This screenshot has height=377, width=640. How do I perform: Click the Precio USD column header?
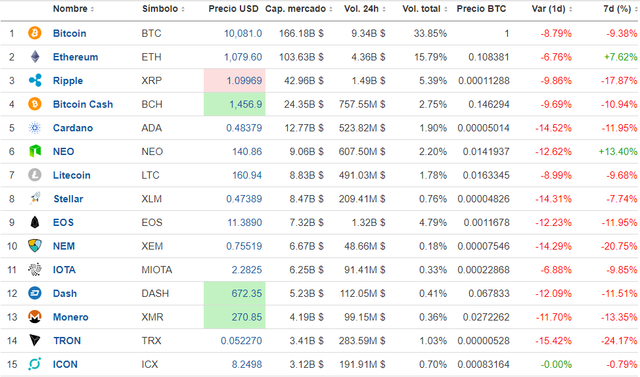pyautogui.click(x=233, y=9)
